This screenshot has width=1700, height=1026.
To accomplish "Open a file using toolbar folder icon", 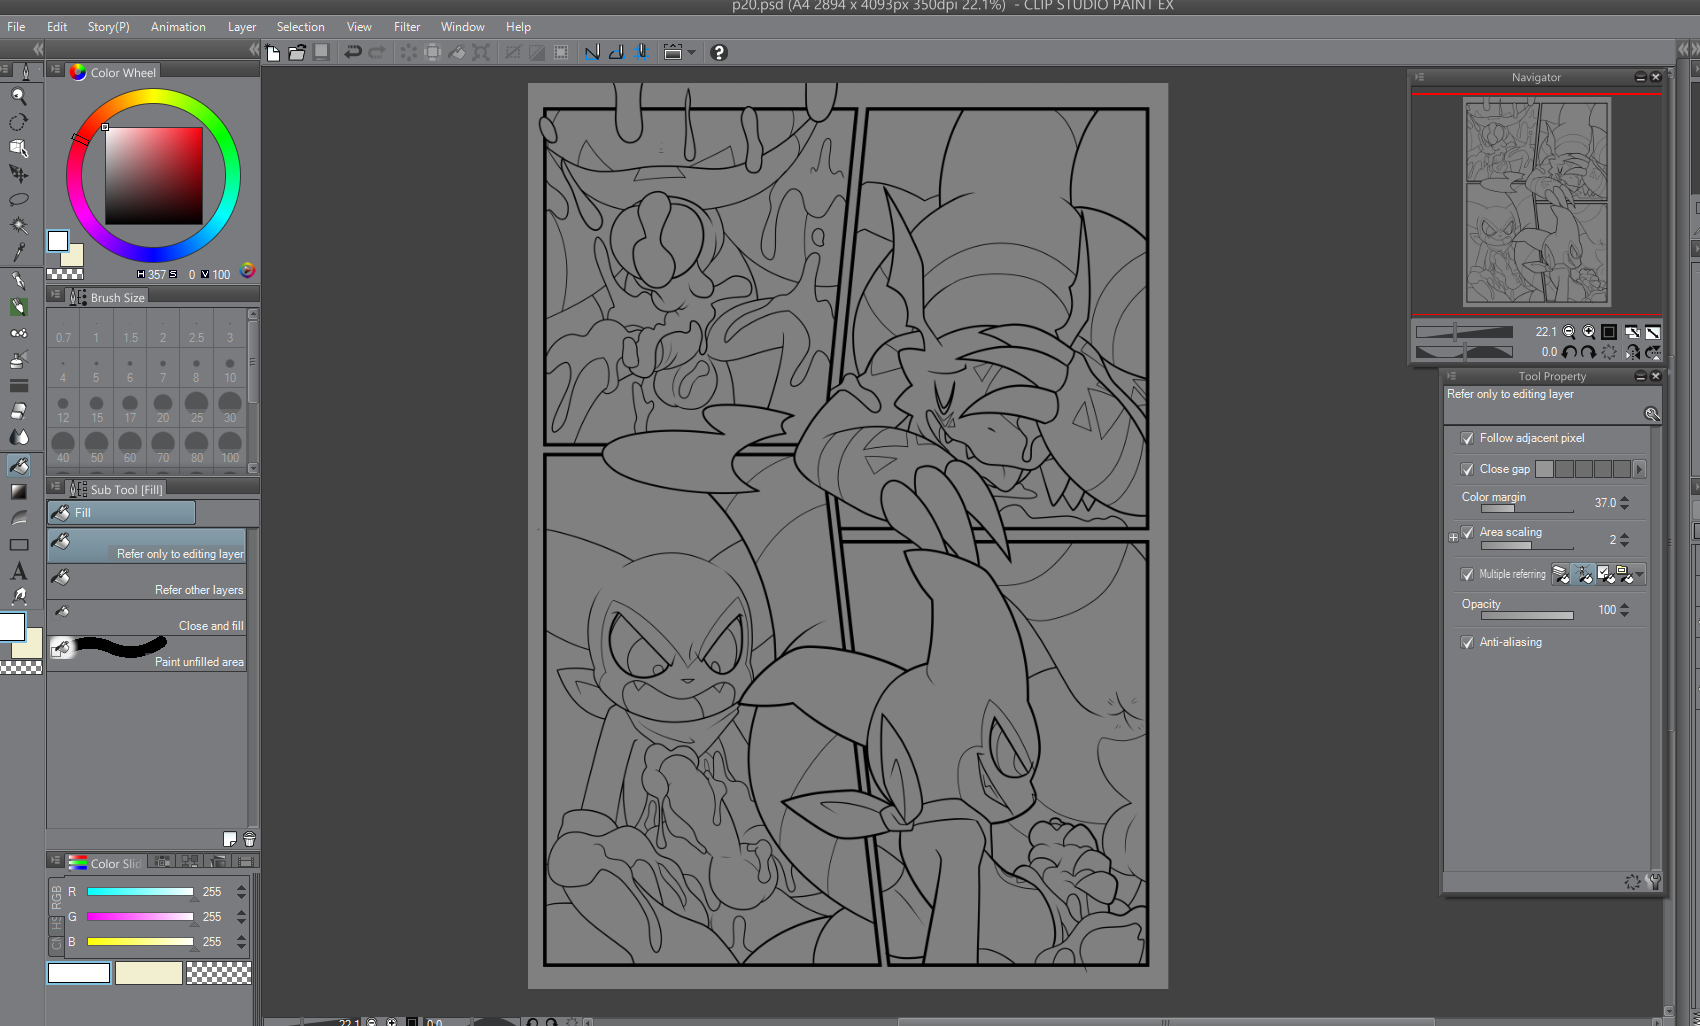I will [x=297, y=52].
